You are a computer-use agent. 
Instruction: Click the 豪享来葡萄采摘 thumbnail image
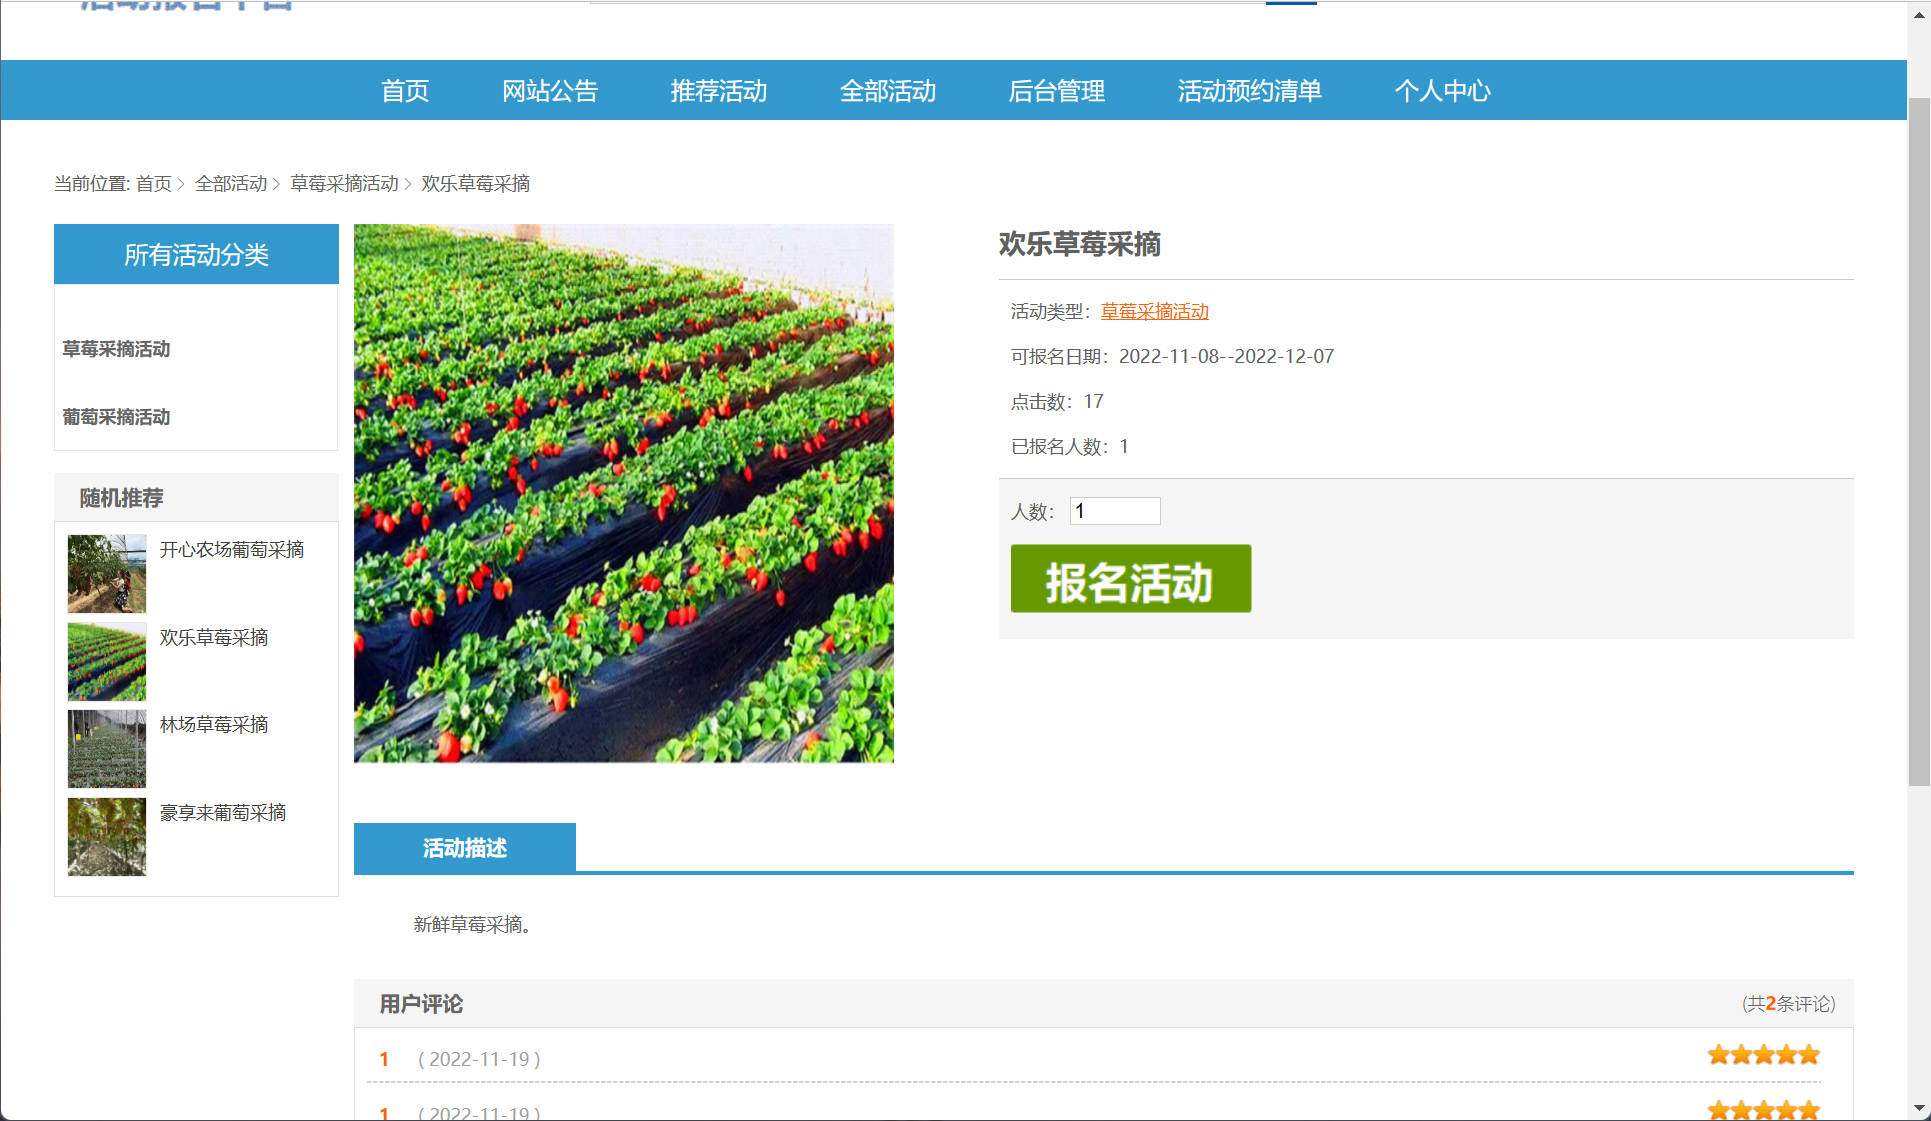(x=106, y=837)
